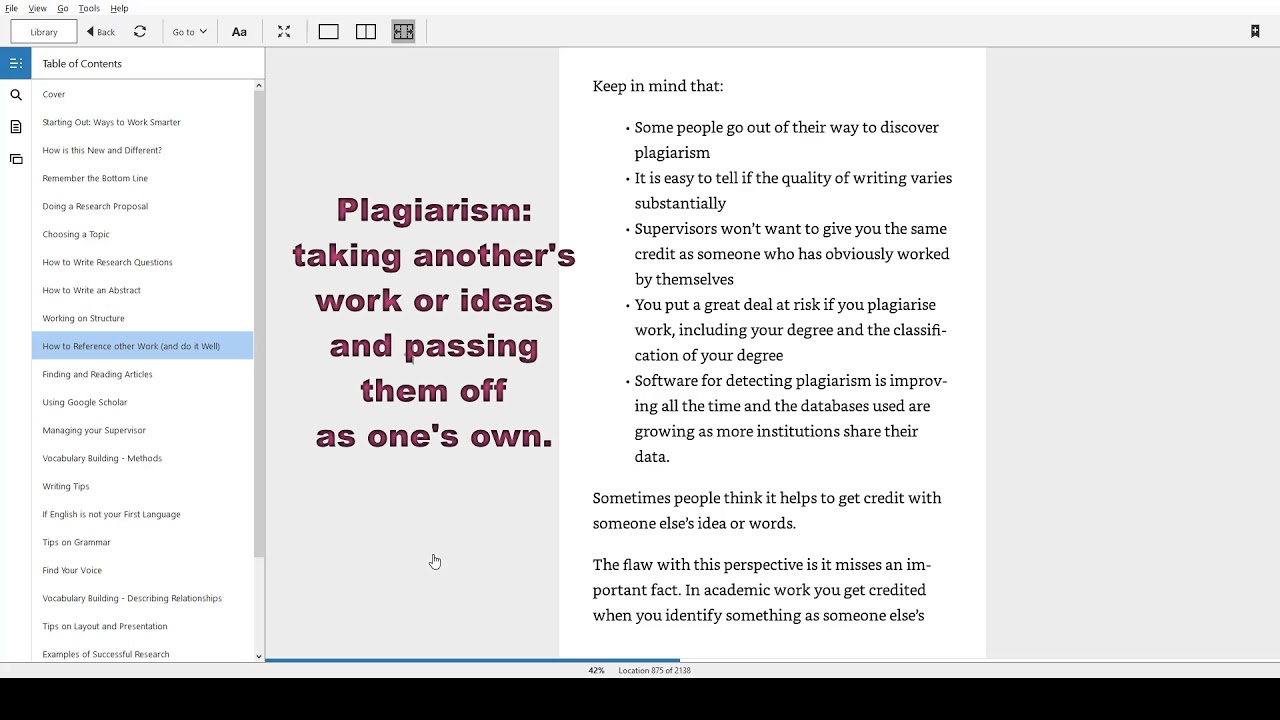The width and height of the screenshot is (1280, 720).
Task: Select highlighted How to Reference other Work entry
Action: pyautogui.click(x=143, y=346)
